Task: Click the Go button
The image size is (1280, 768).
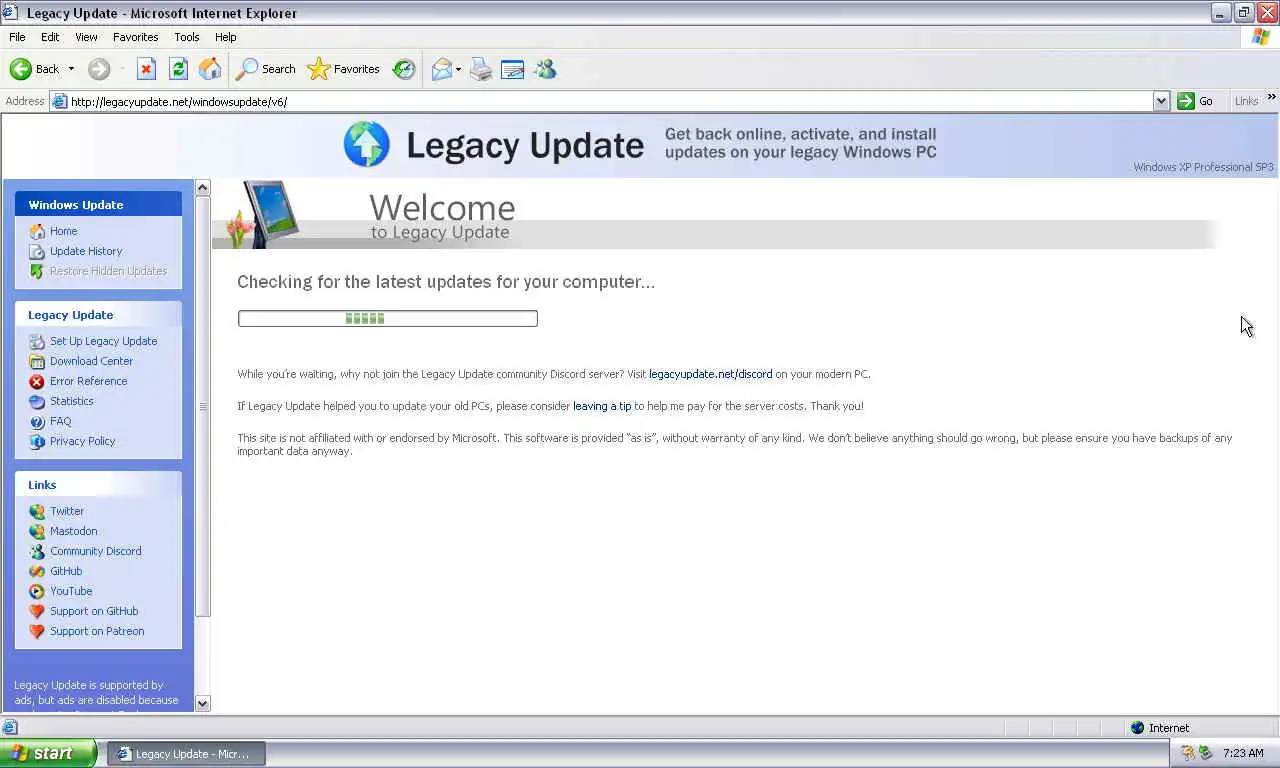Action: tap(1196, 101)
